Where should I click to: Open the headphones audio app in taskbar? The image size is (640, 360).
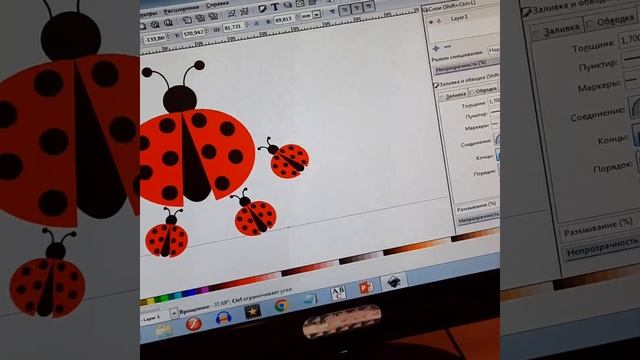click(x=223, y=318)
